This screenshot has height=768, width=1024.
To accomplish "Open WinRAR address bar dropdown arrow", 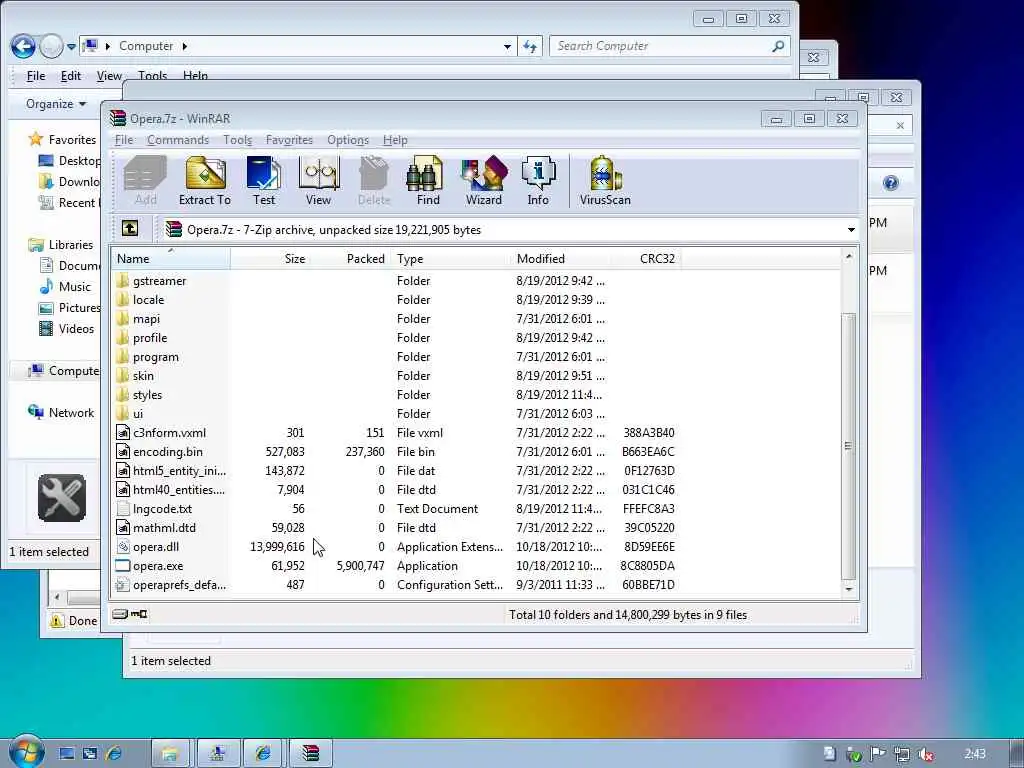I will tap(851, 230).
